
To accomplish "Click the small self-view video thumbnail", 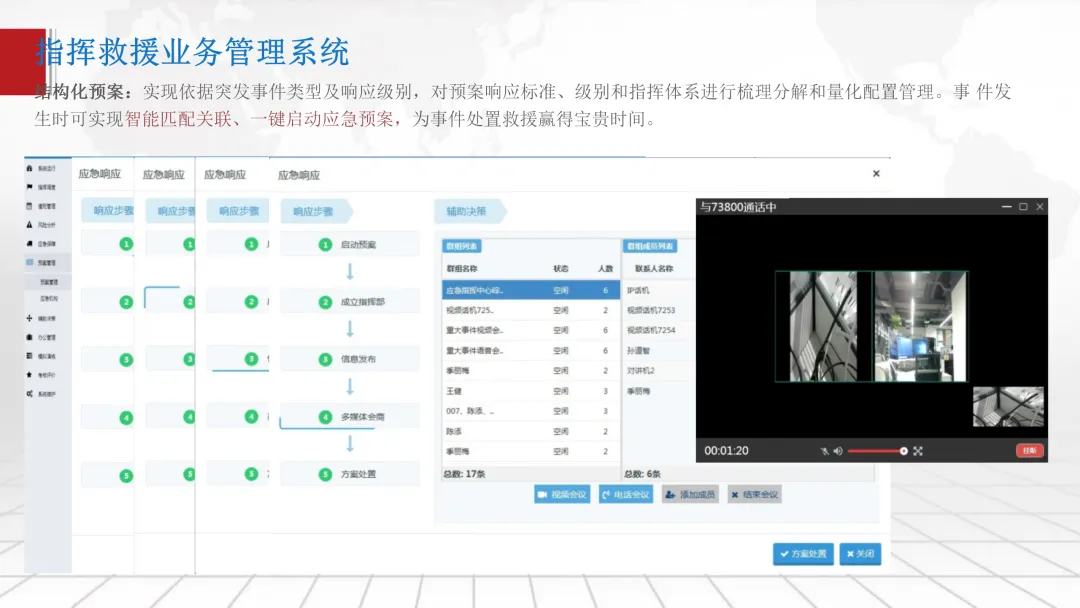I will click(x=1008, y=406).
